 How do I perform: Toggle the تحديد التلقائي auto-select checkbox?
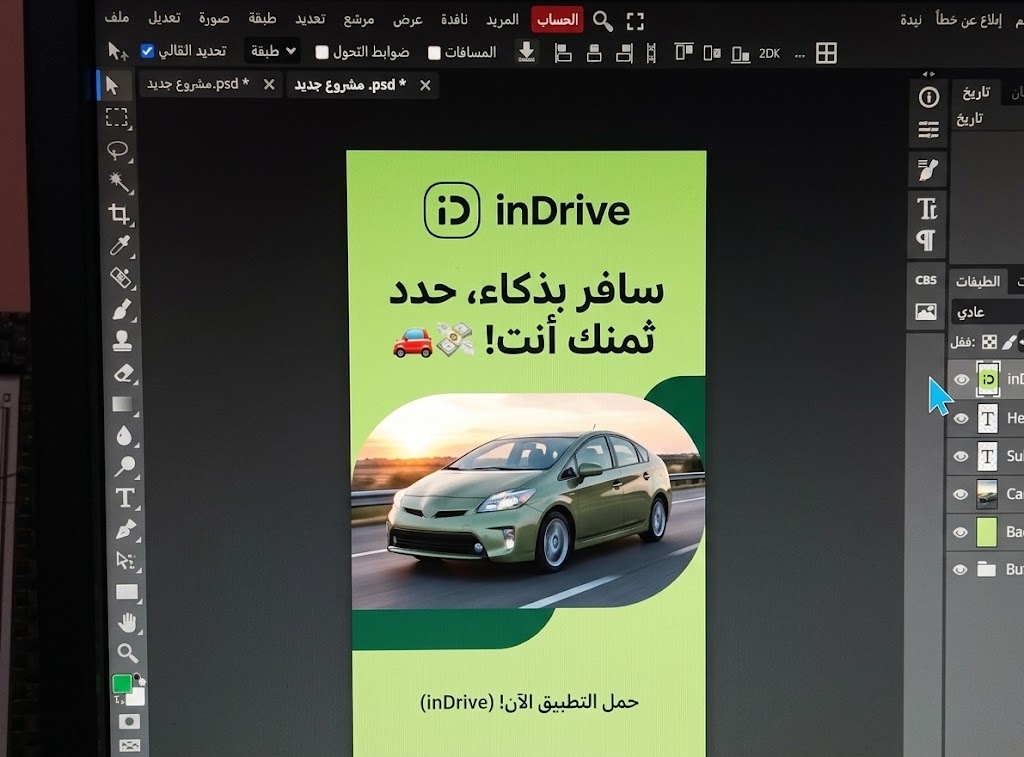(148, 51)
